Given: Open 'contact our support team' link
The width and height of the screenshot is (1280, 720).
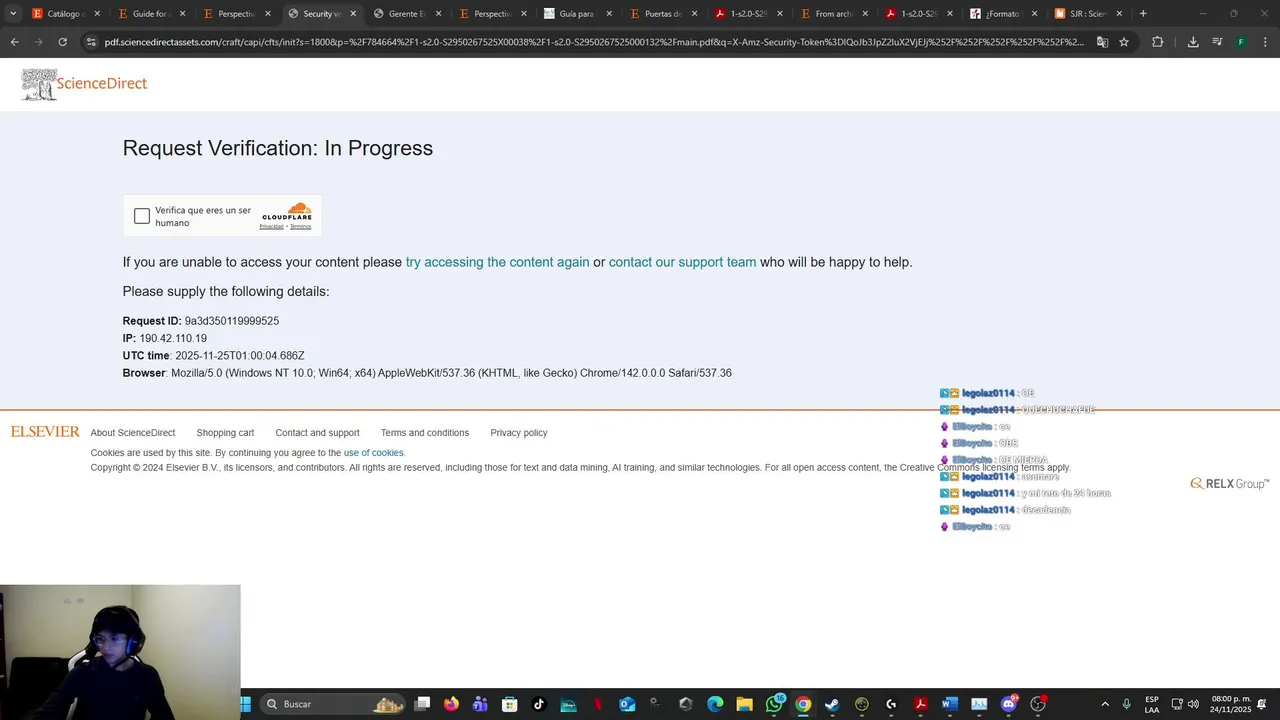Looking at the screenshot, I should [x=682, y=262].
